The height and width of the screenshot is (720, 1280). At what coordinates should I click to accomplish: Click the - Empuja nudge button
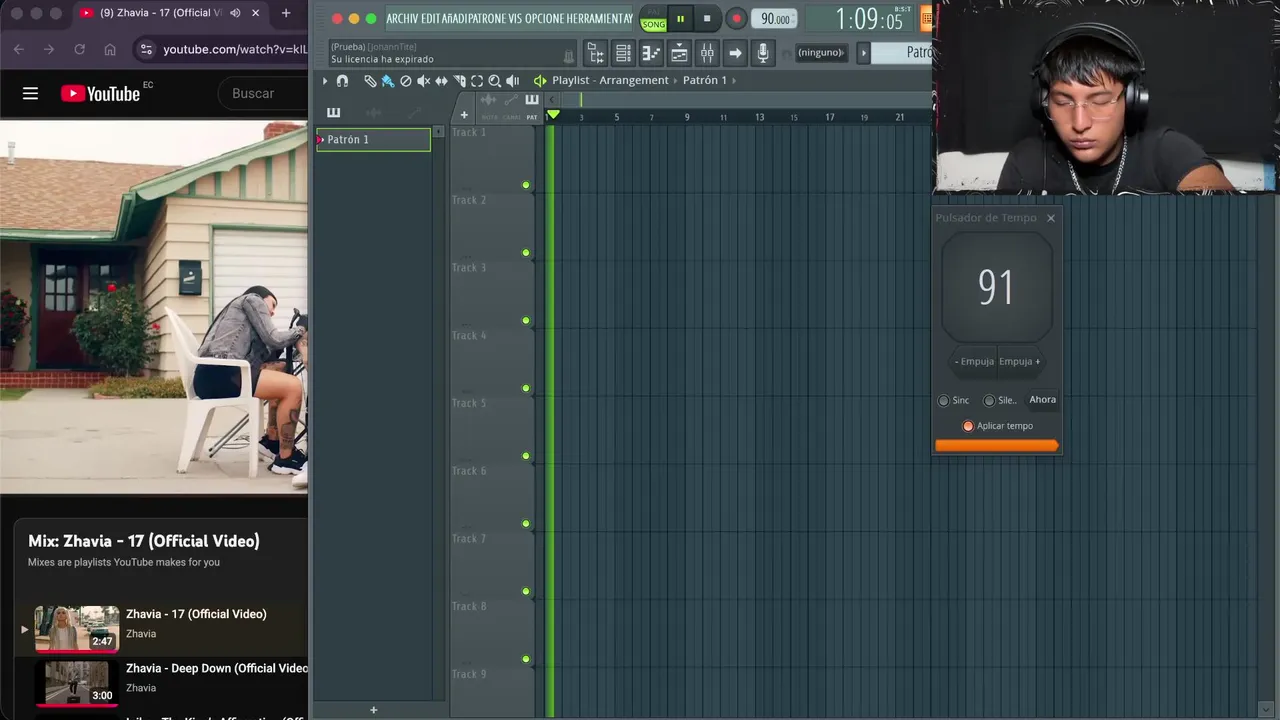(x=974, y=361)
